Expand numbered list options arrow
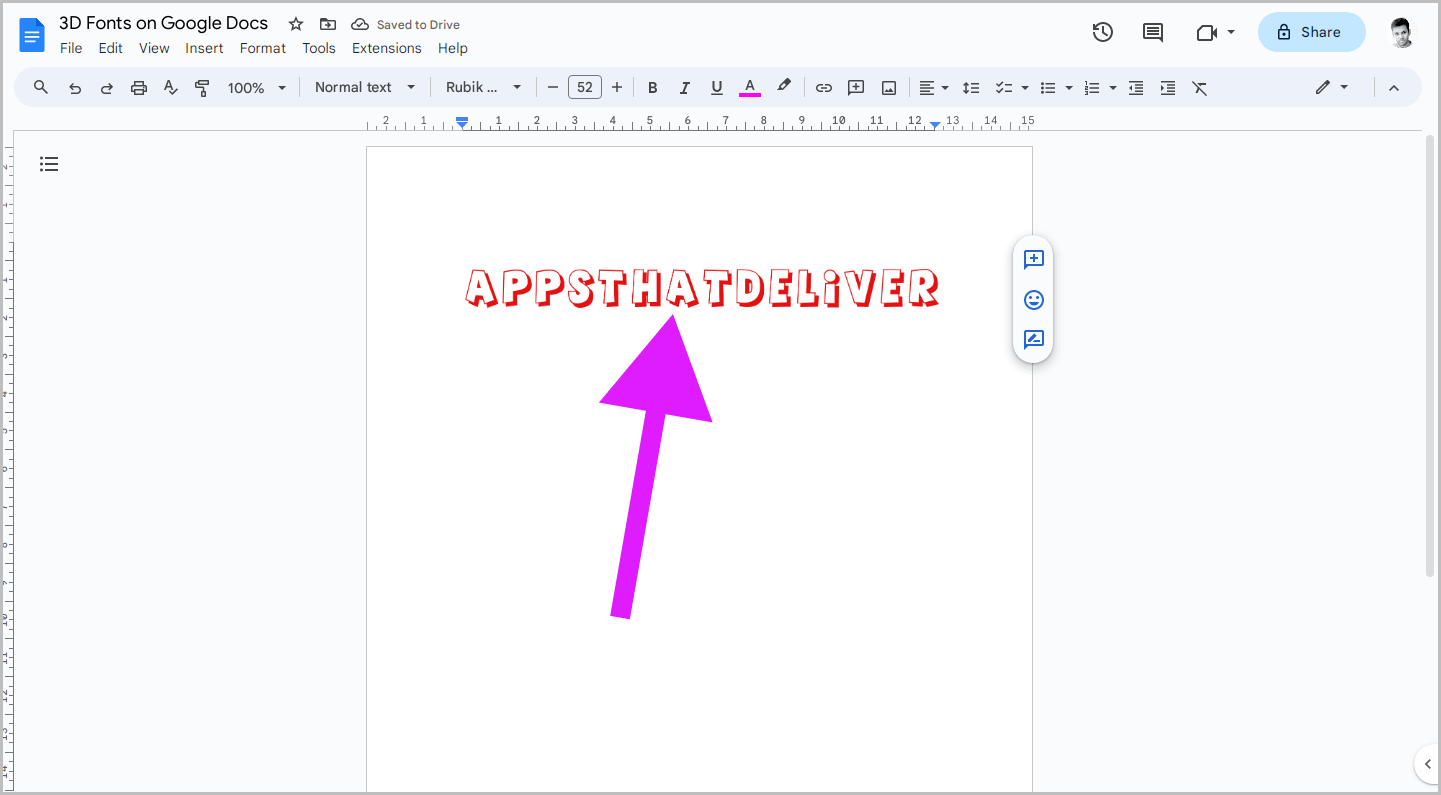This screenshot has height=795, width=1441. [1113, 88]
